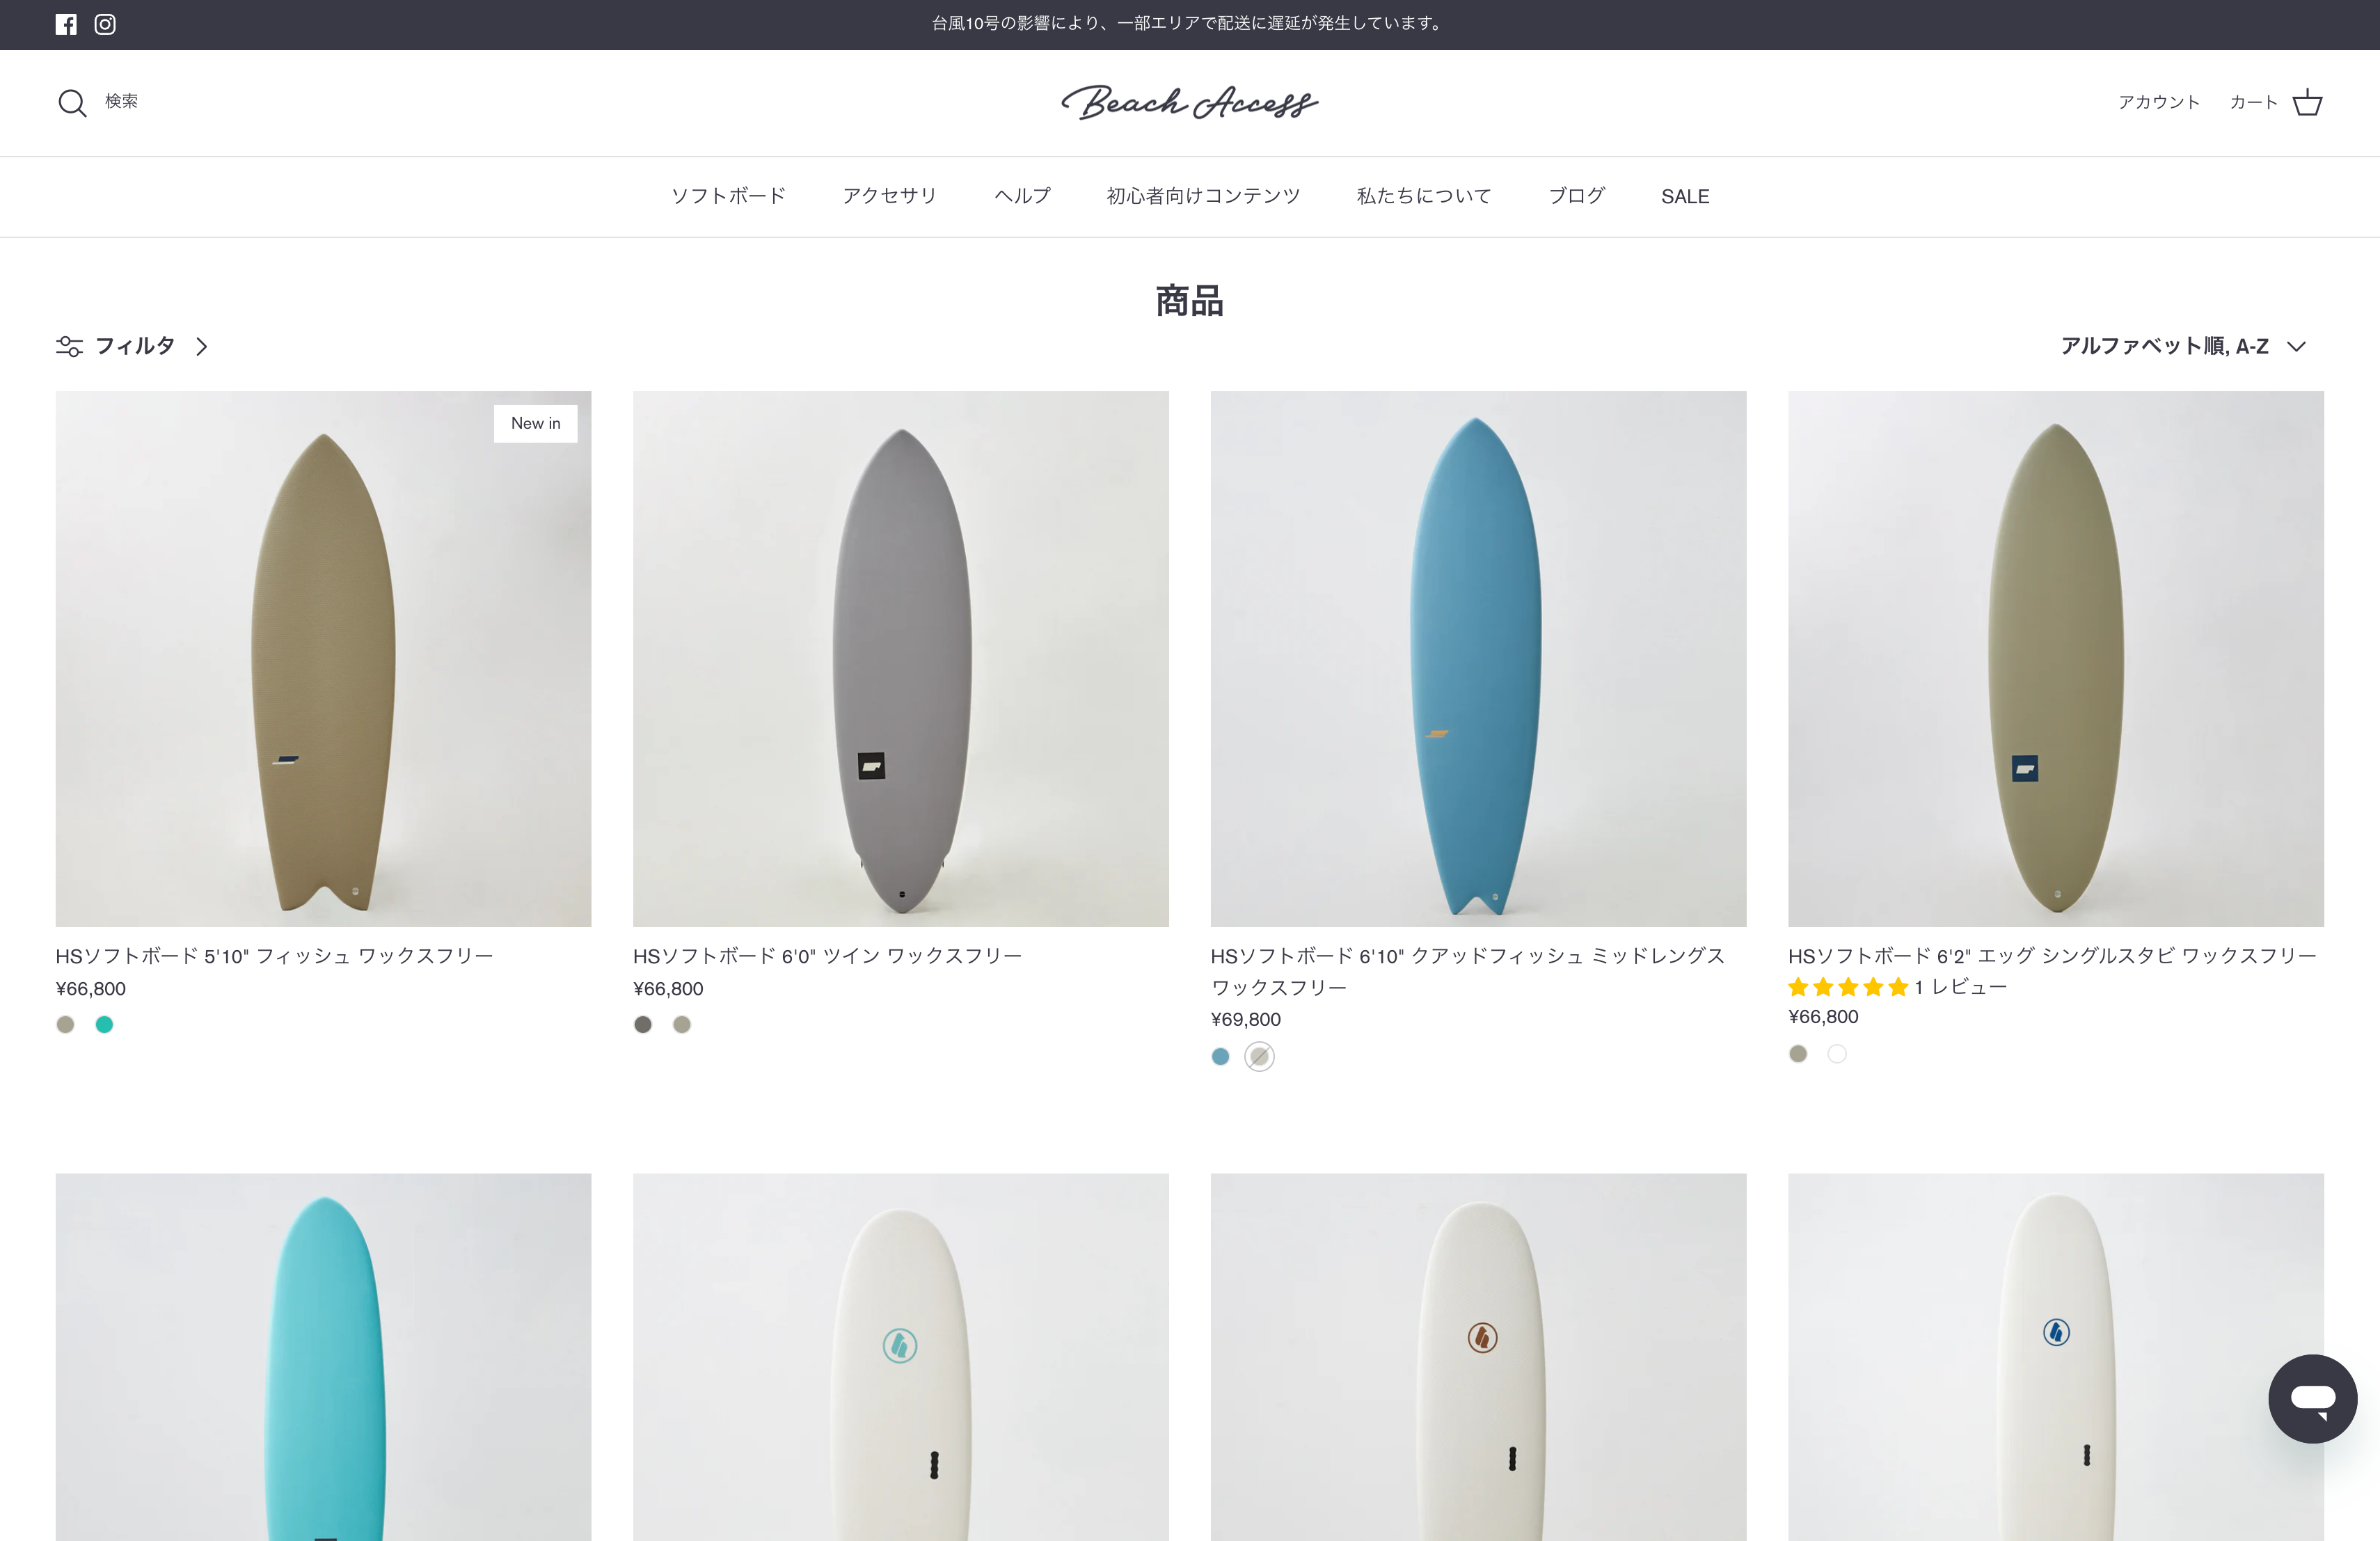
Task: Open the blue quad fish surfboard image
Action: tap(1478, 658)
